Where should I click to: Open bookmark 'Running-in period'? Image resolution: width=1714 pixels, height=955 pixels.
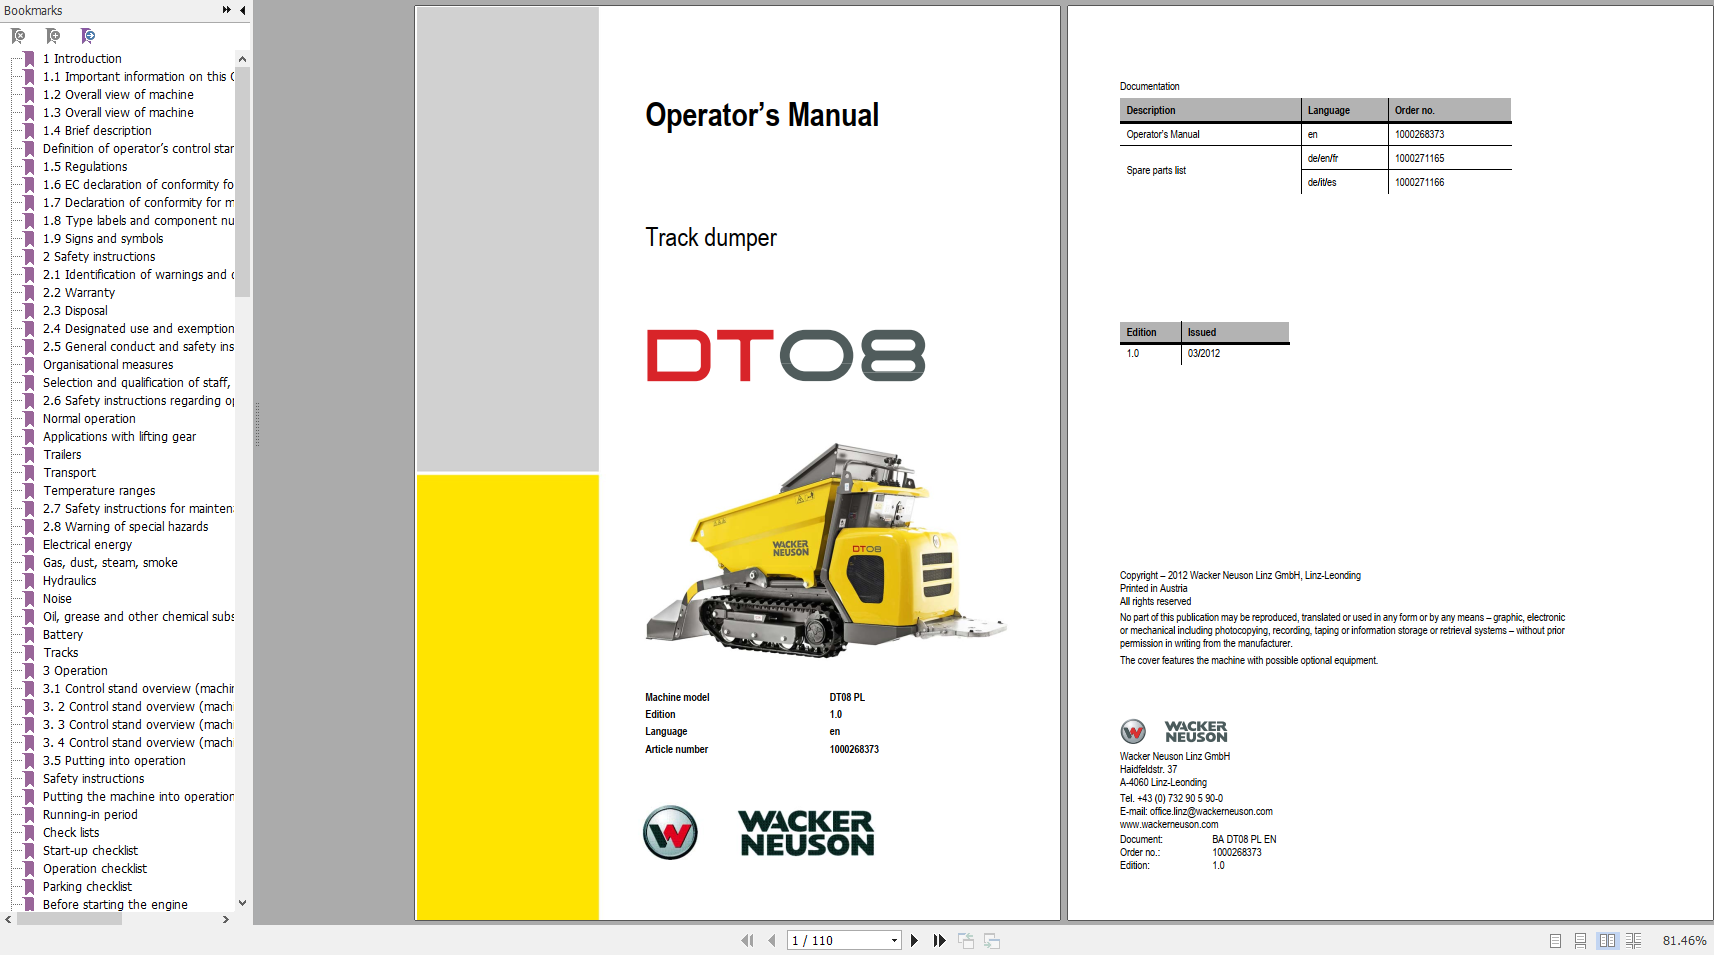(90, 815)
